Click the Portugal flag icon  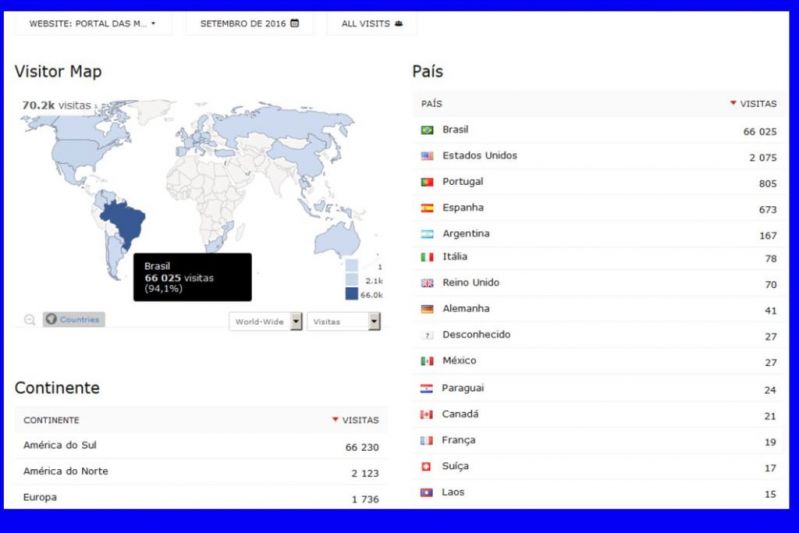point(427,182)
